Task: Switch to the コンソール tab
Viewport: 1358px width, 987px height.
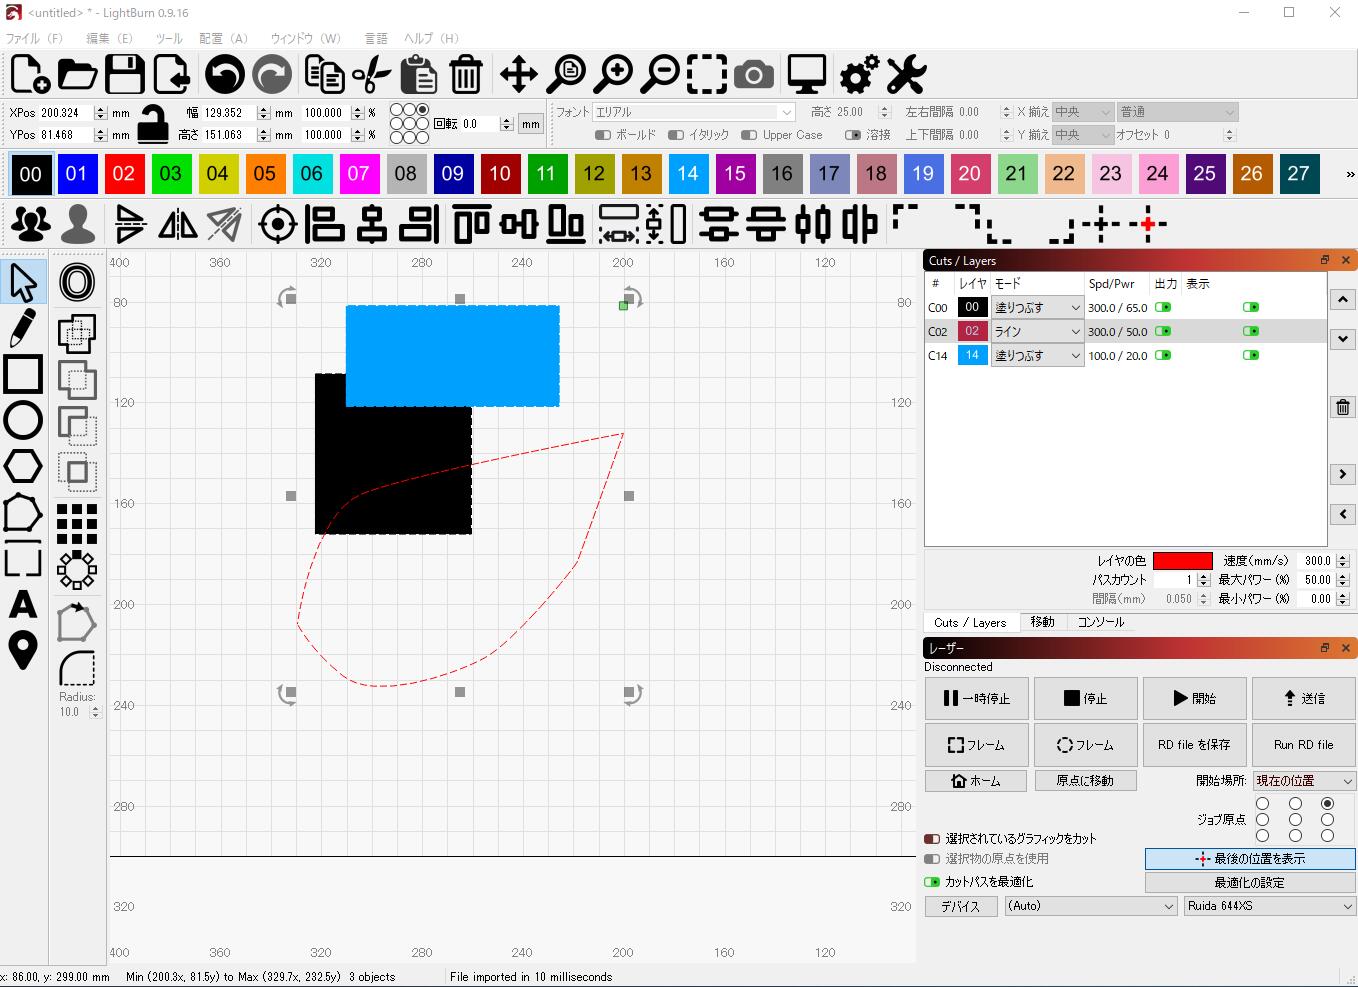Action: (x=1100, y=622)
